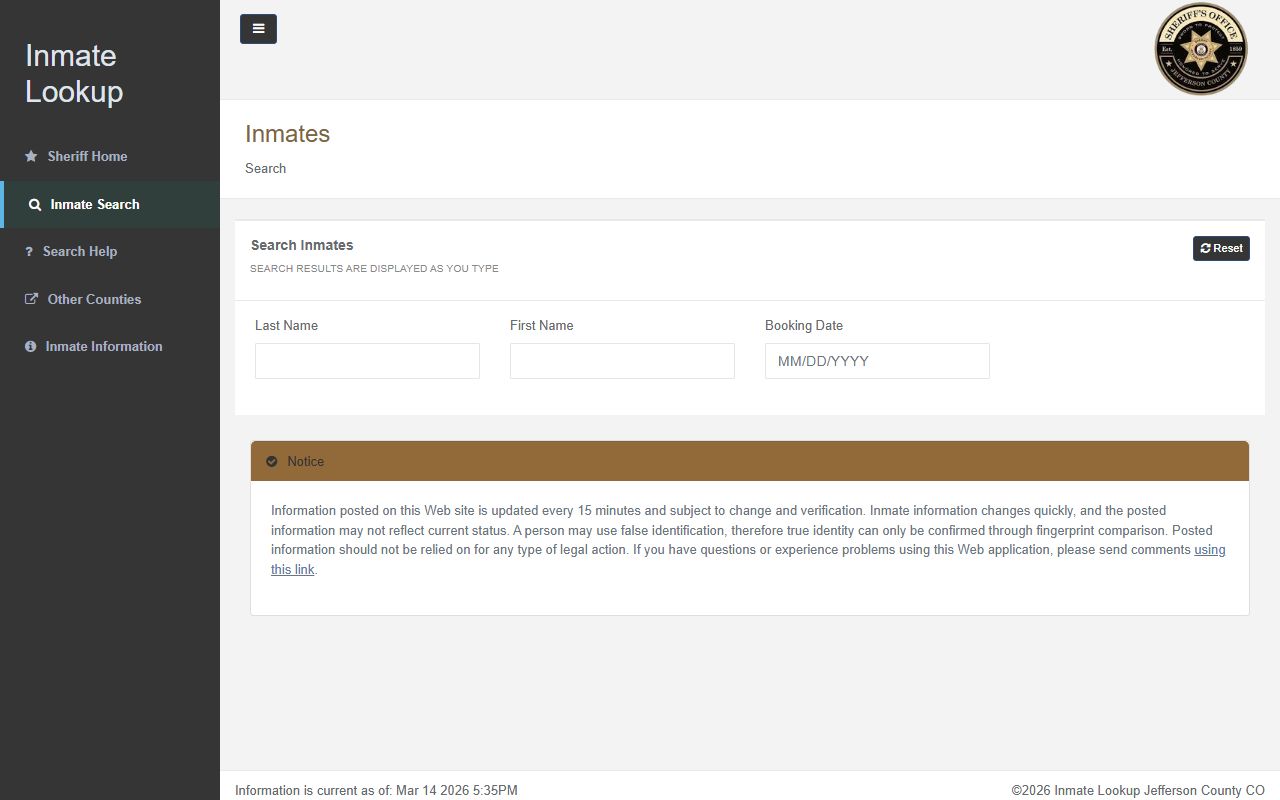This screenshot has width=1280, height=800.
Task: Click the magnifier icon beside Inmate Search
Action: pos(35,205)
